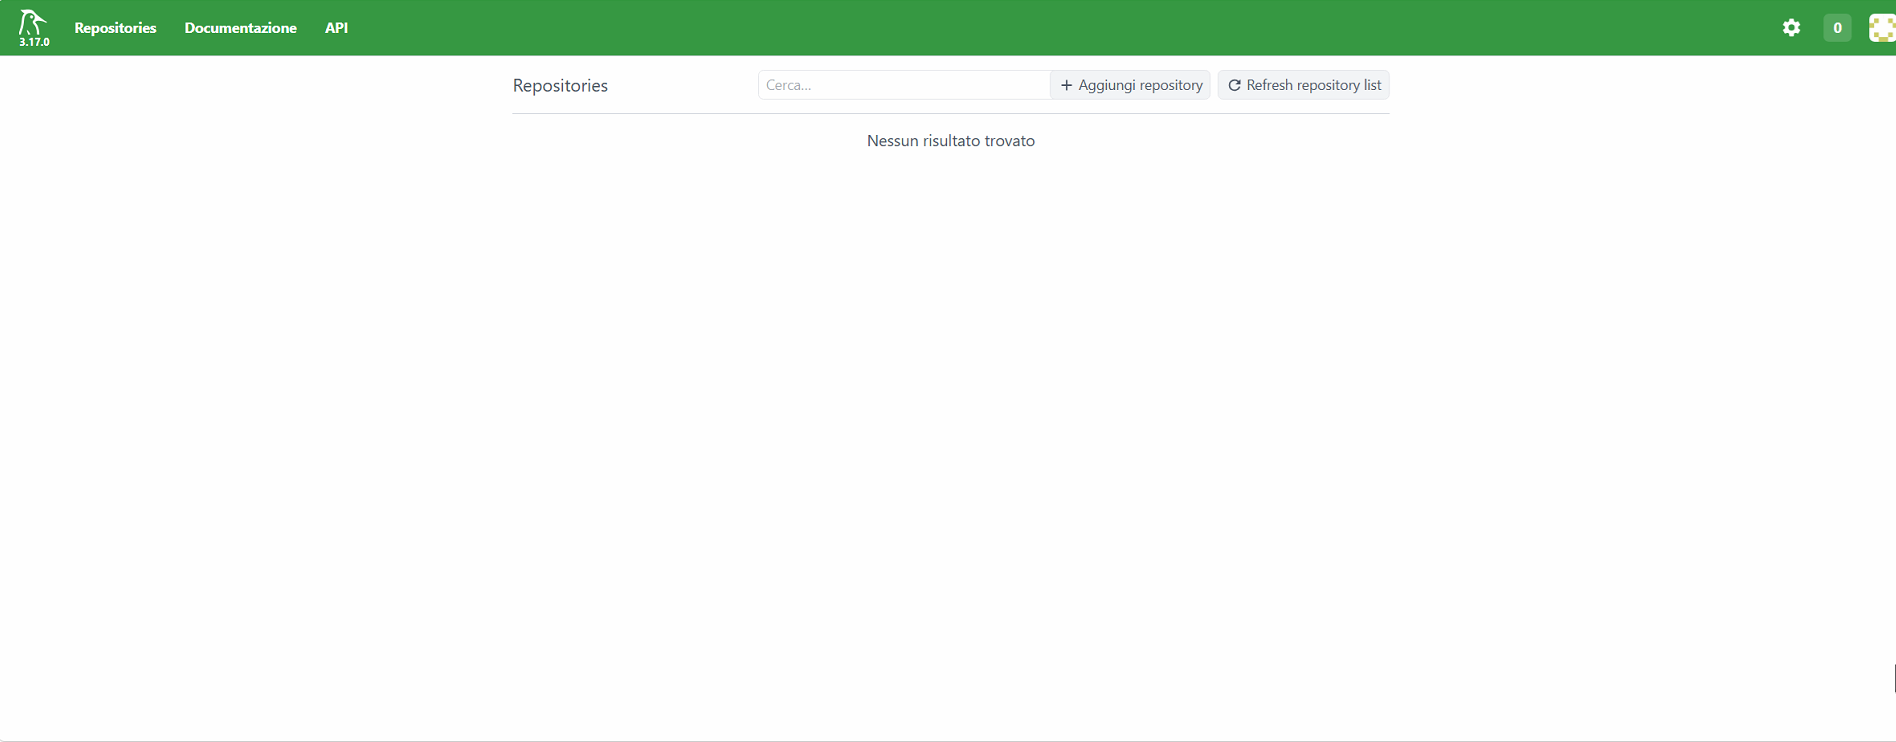Open the settings gear icon
The height and width of the screenshot is (742, 1896).
coord(1791,28)
